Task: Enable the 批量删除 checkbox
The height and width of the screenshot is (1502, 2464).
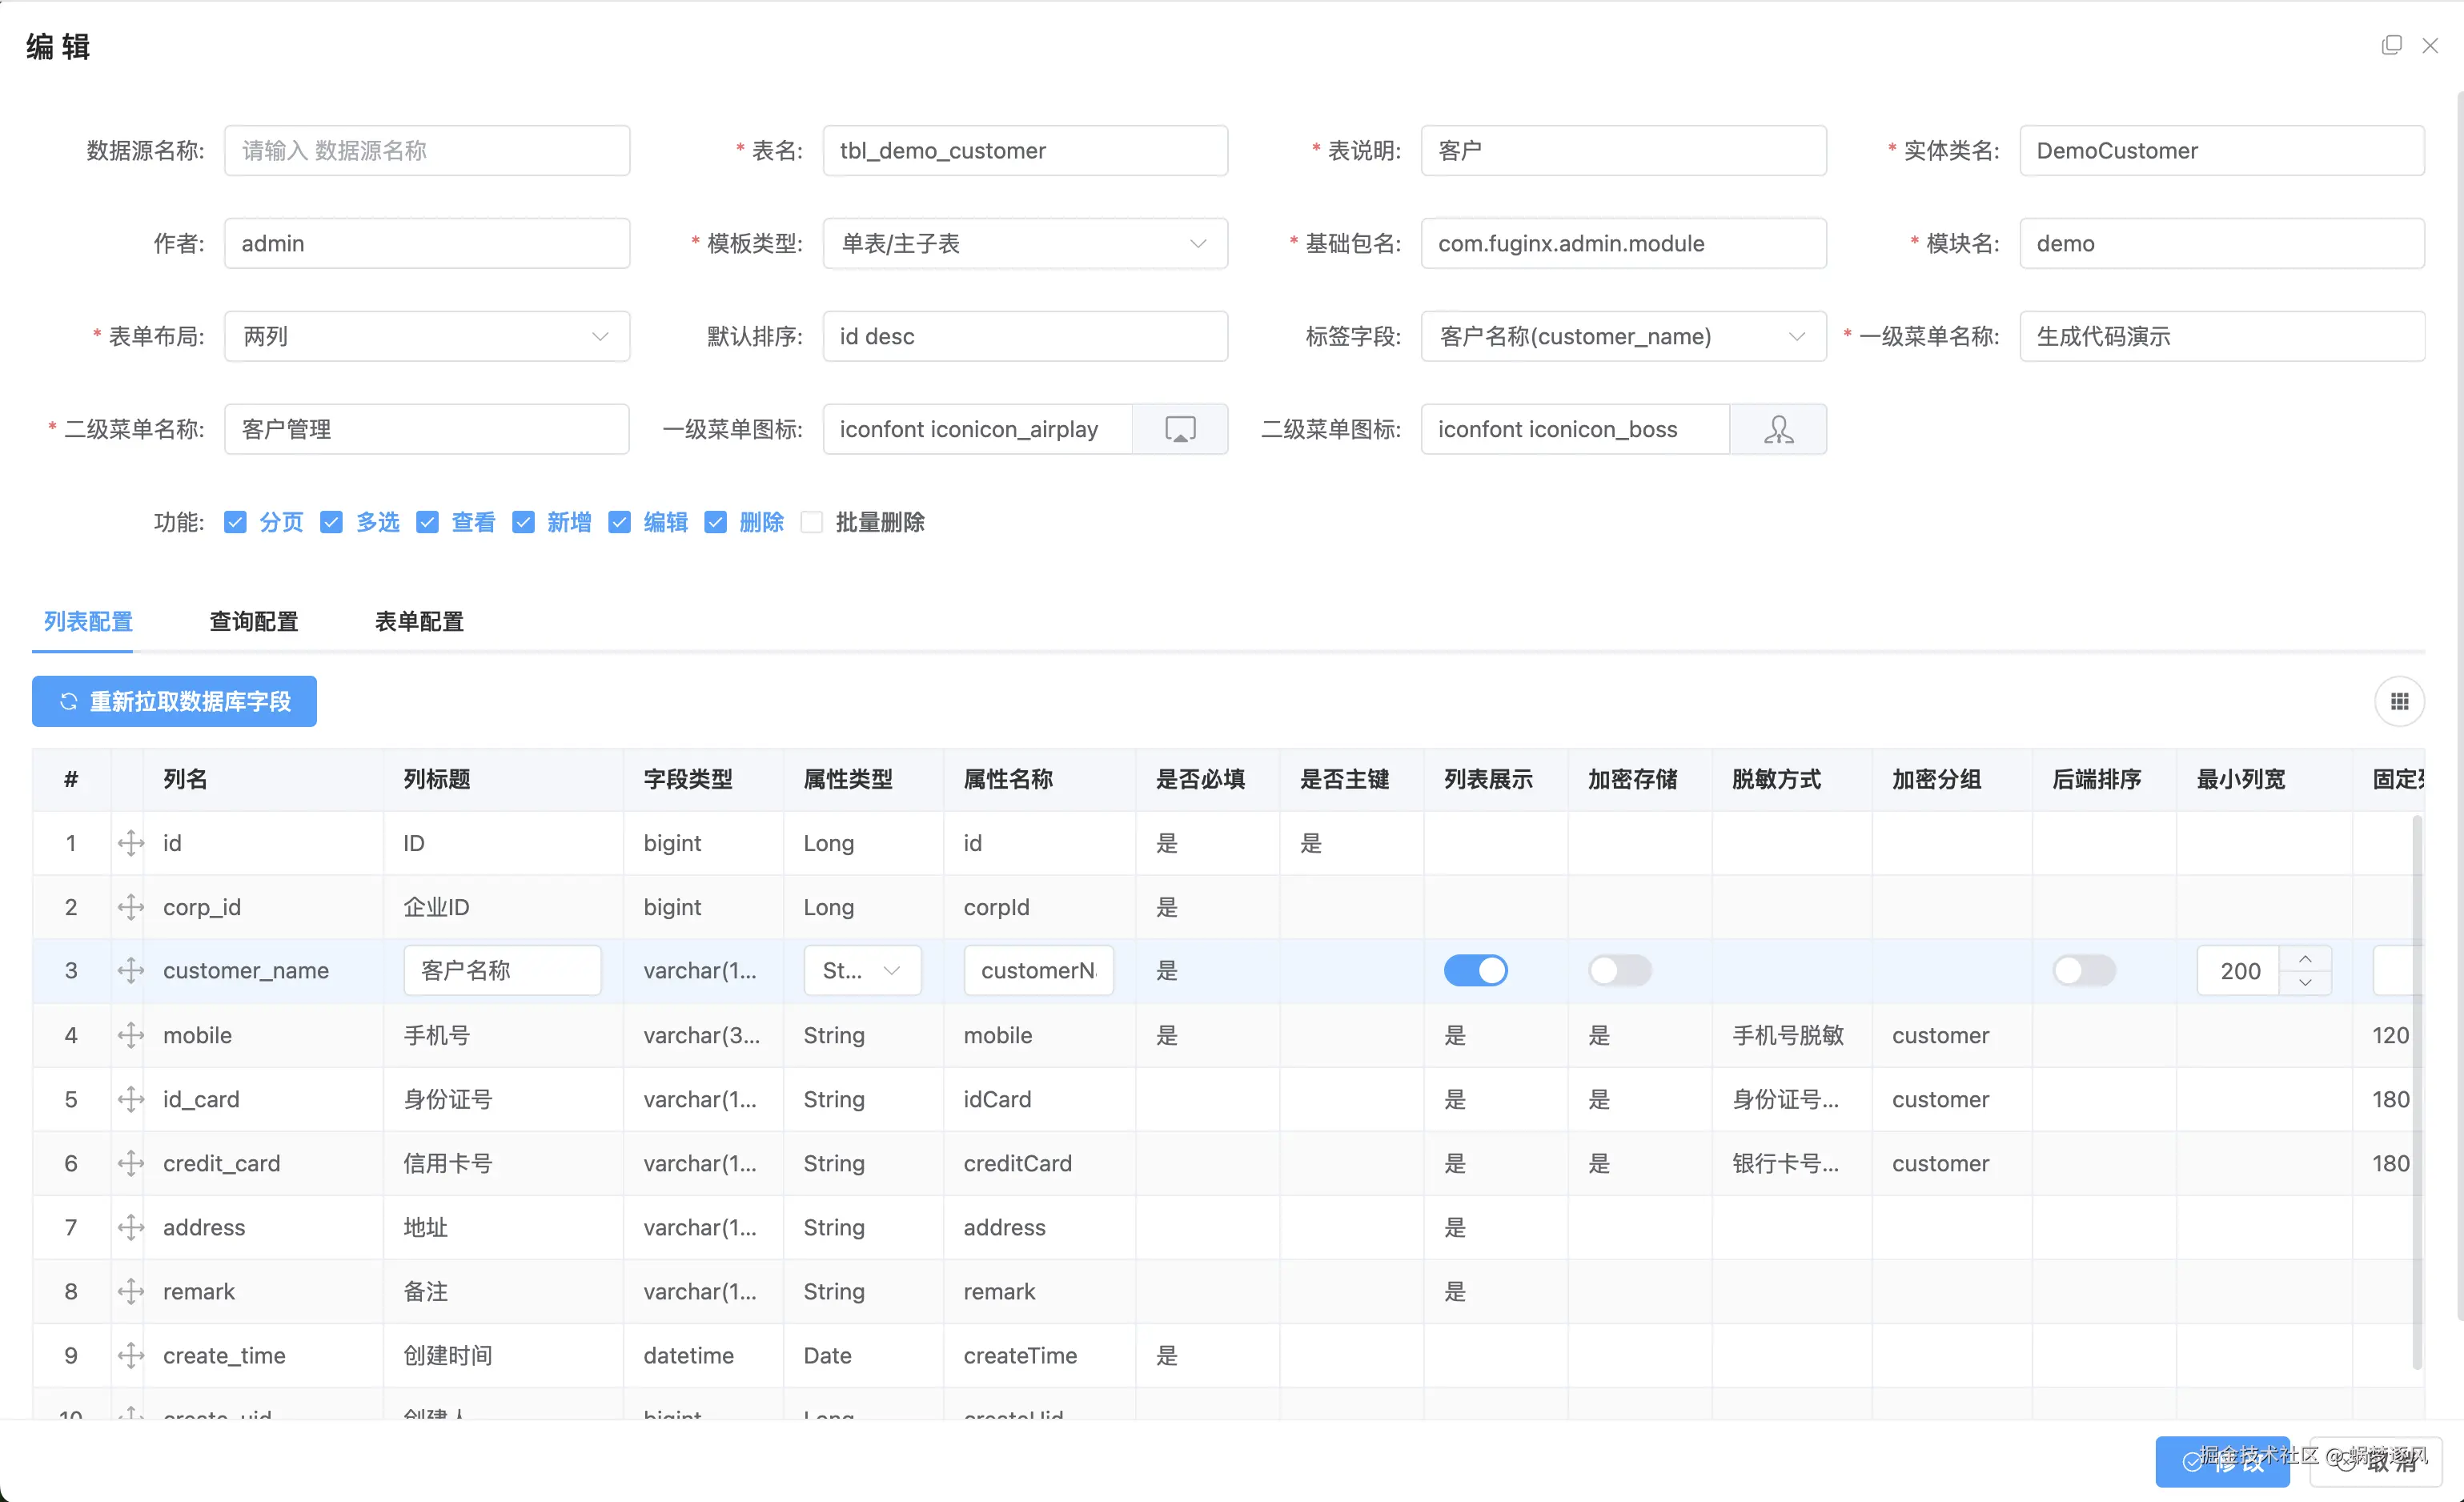Action: pos(812,522)
